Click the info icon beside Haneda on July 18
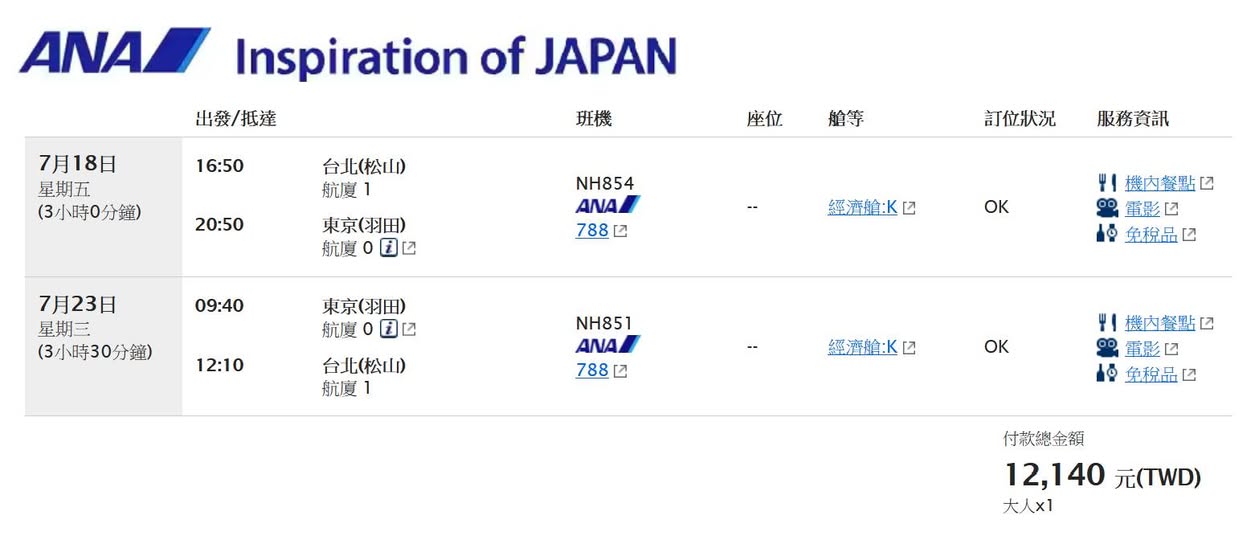Screen dimensions: 1259x540 coord(389,248)
